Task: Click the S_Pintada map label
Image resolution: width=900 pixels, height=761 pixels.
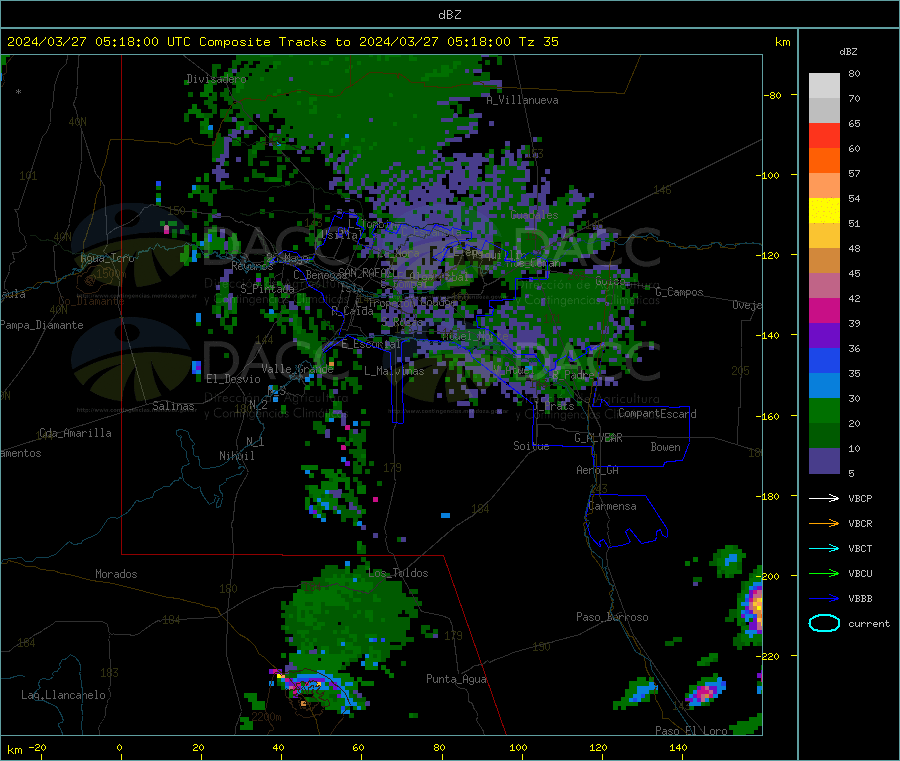Action: [267, 289]
